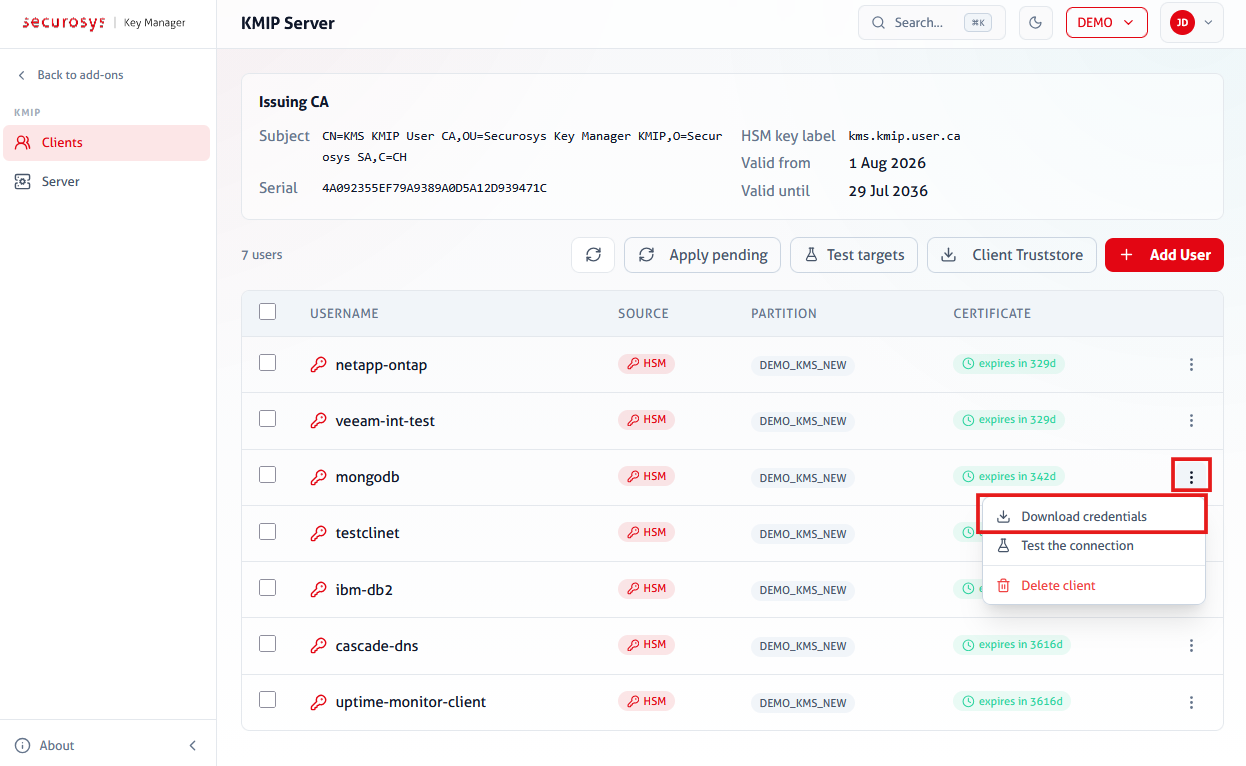Open the About info page
Image resolution: width=1246 pixels, height=766 pixels.
[45, 745]
